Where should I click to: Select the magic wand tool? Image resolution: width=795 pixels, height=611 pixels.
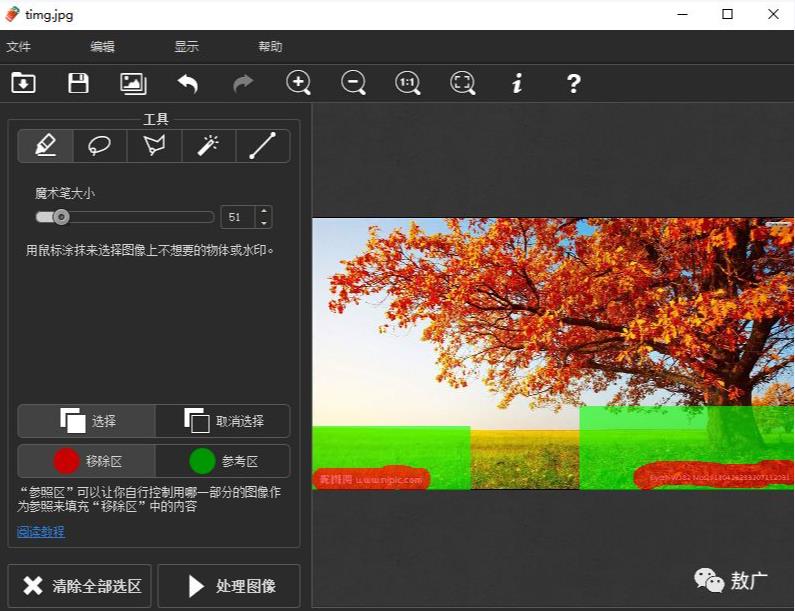208,146
